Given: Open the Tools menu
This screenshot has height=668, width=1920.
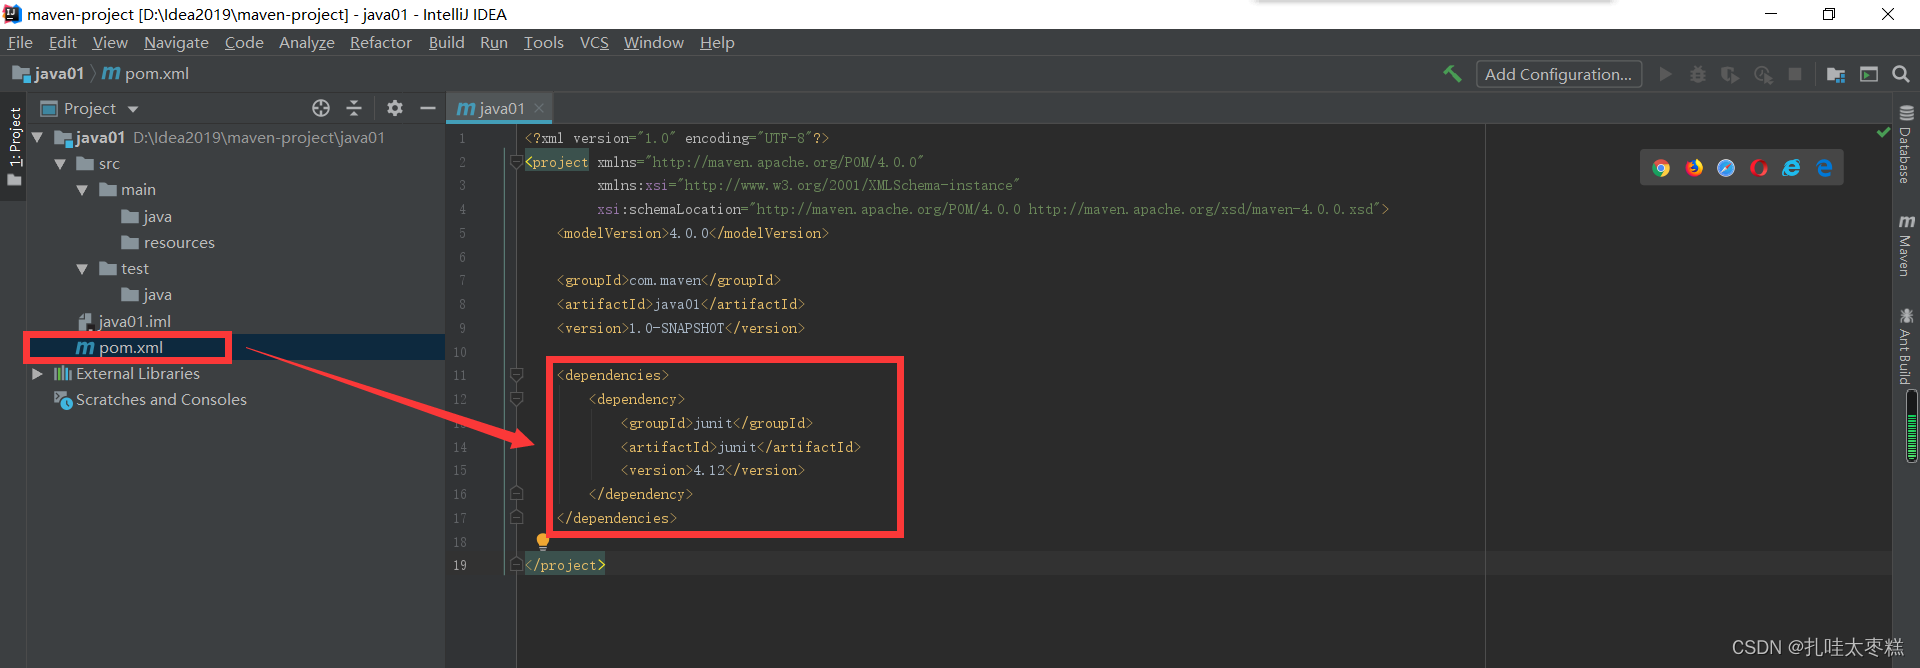Looking at the screenshot, I should tap(544, 42).
